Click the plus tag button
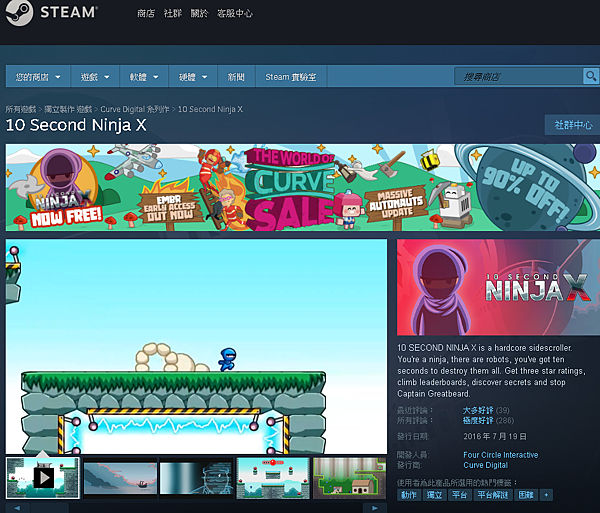 pos(546,495)
